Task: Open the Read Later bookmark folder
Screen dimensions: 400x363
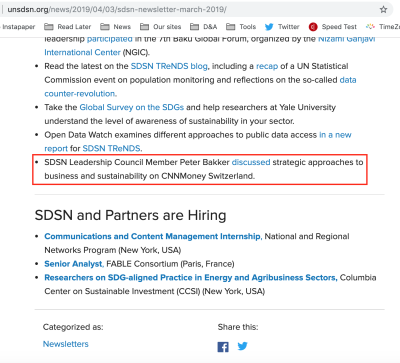Action: 68,27
